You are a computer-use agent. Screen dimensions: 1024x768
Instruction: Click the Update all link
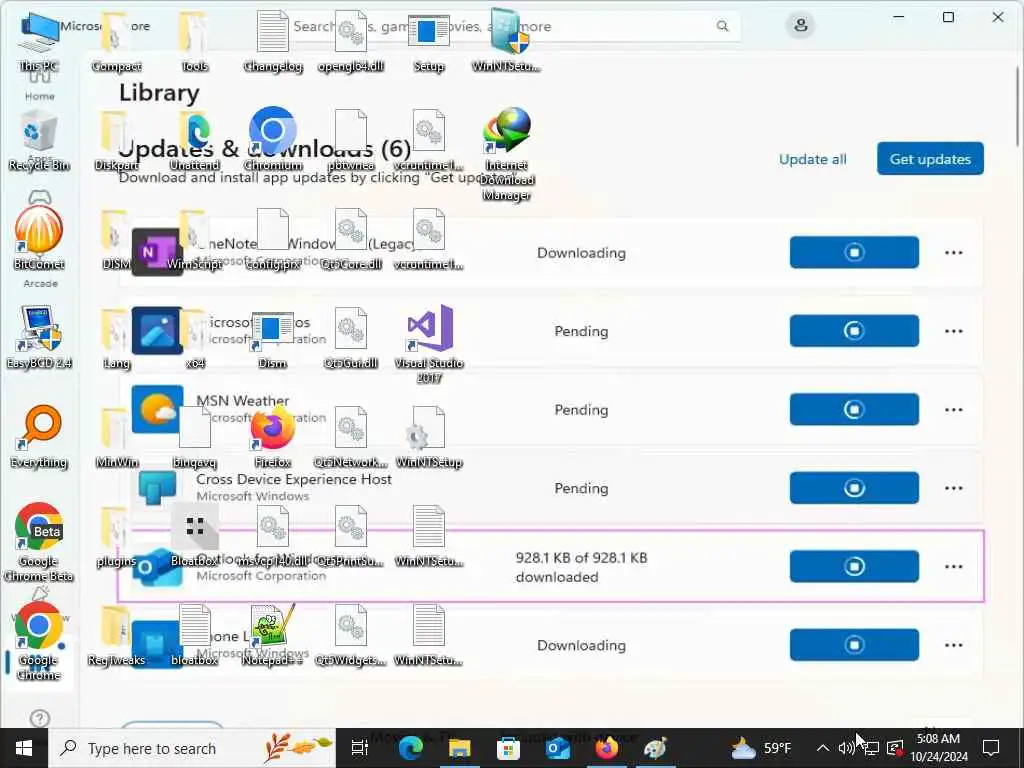pos(812,159)
